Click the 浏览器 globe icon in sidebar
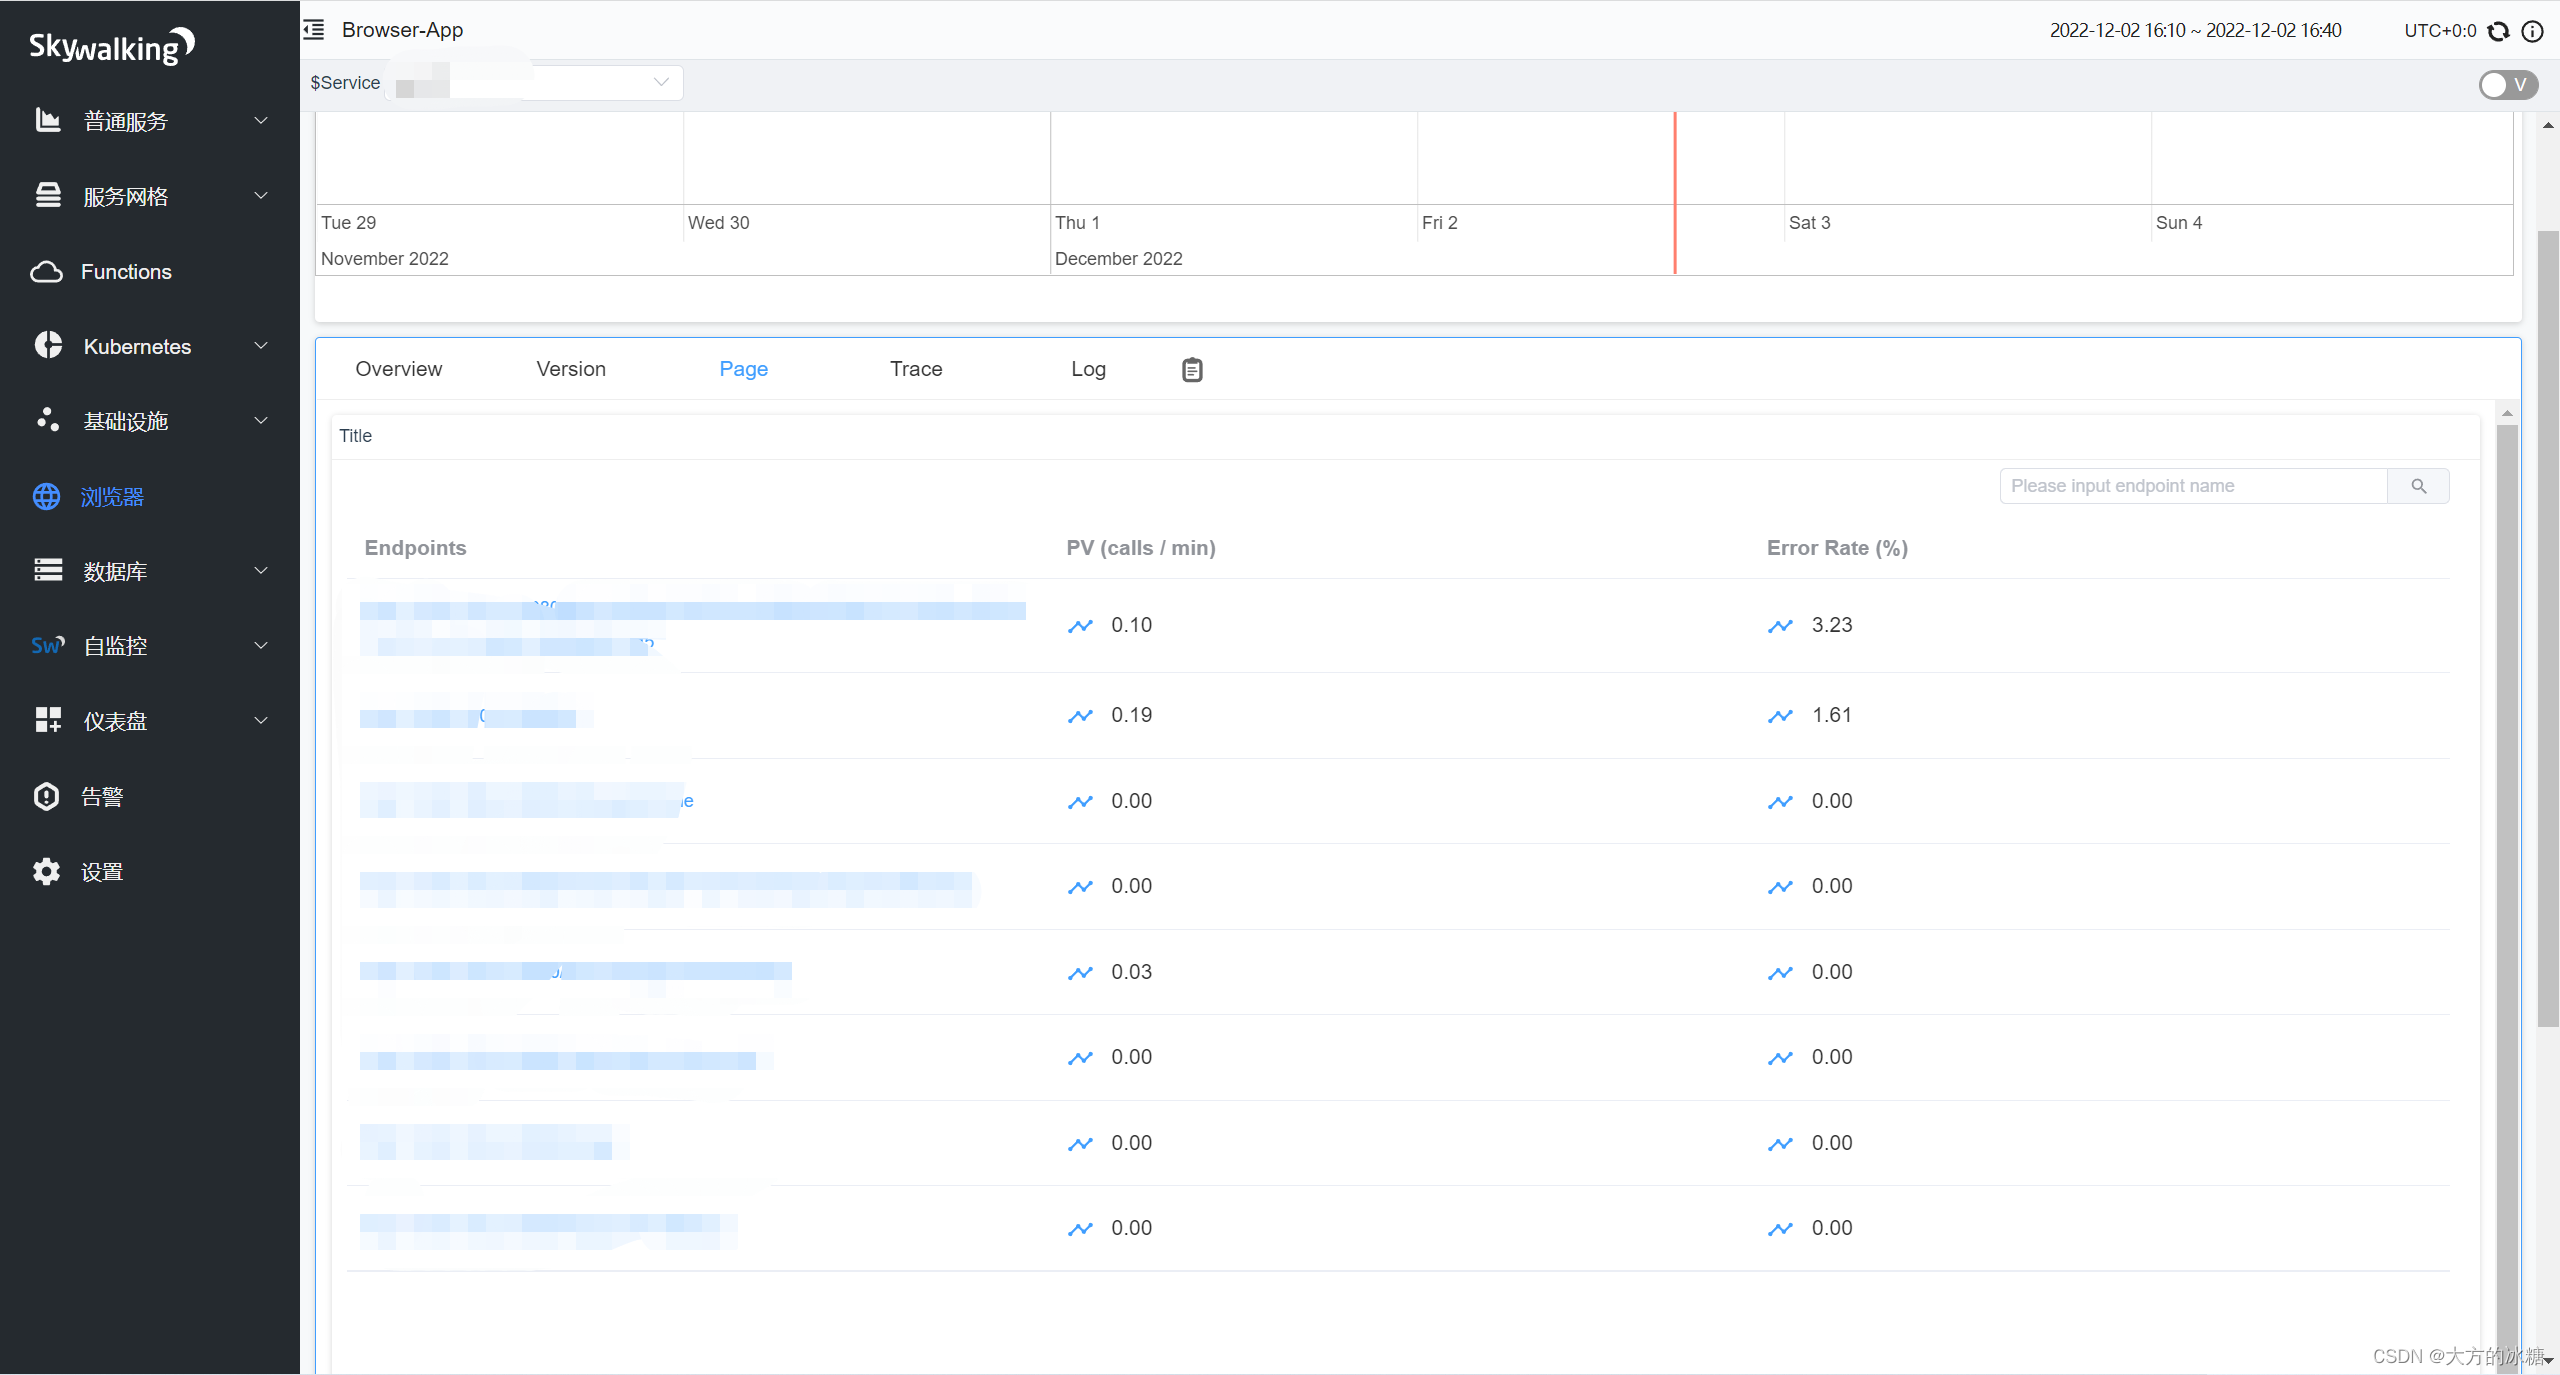The height and width of the screenshot is (1375, 2560). (x=46, y=496)
